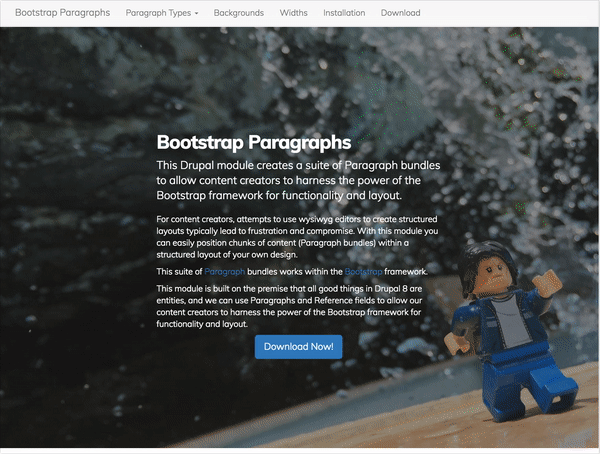Go to the Widths nav item

[293, 13]
